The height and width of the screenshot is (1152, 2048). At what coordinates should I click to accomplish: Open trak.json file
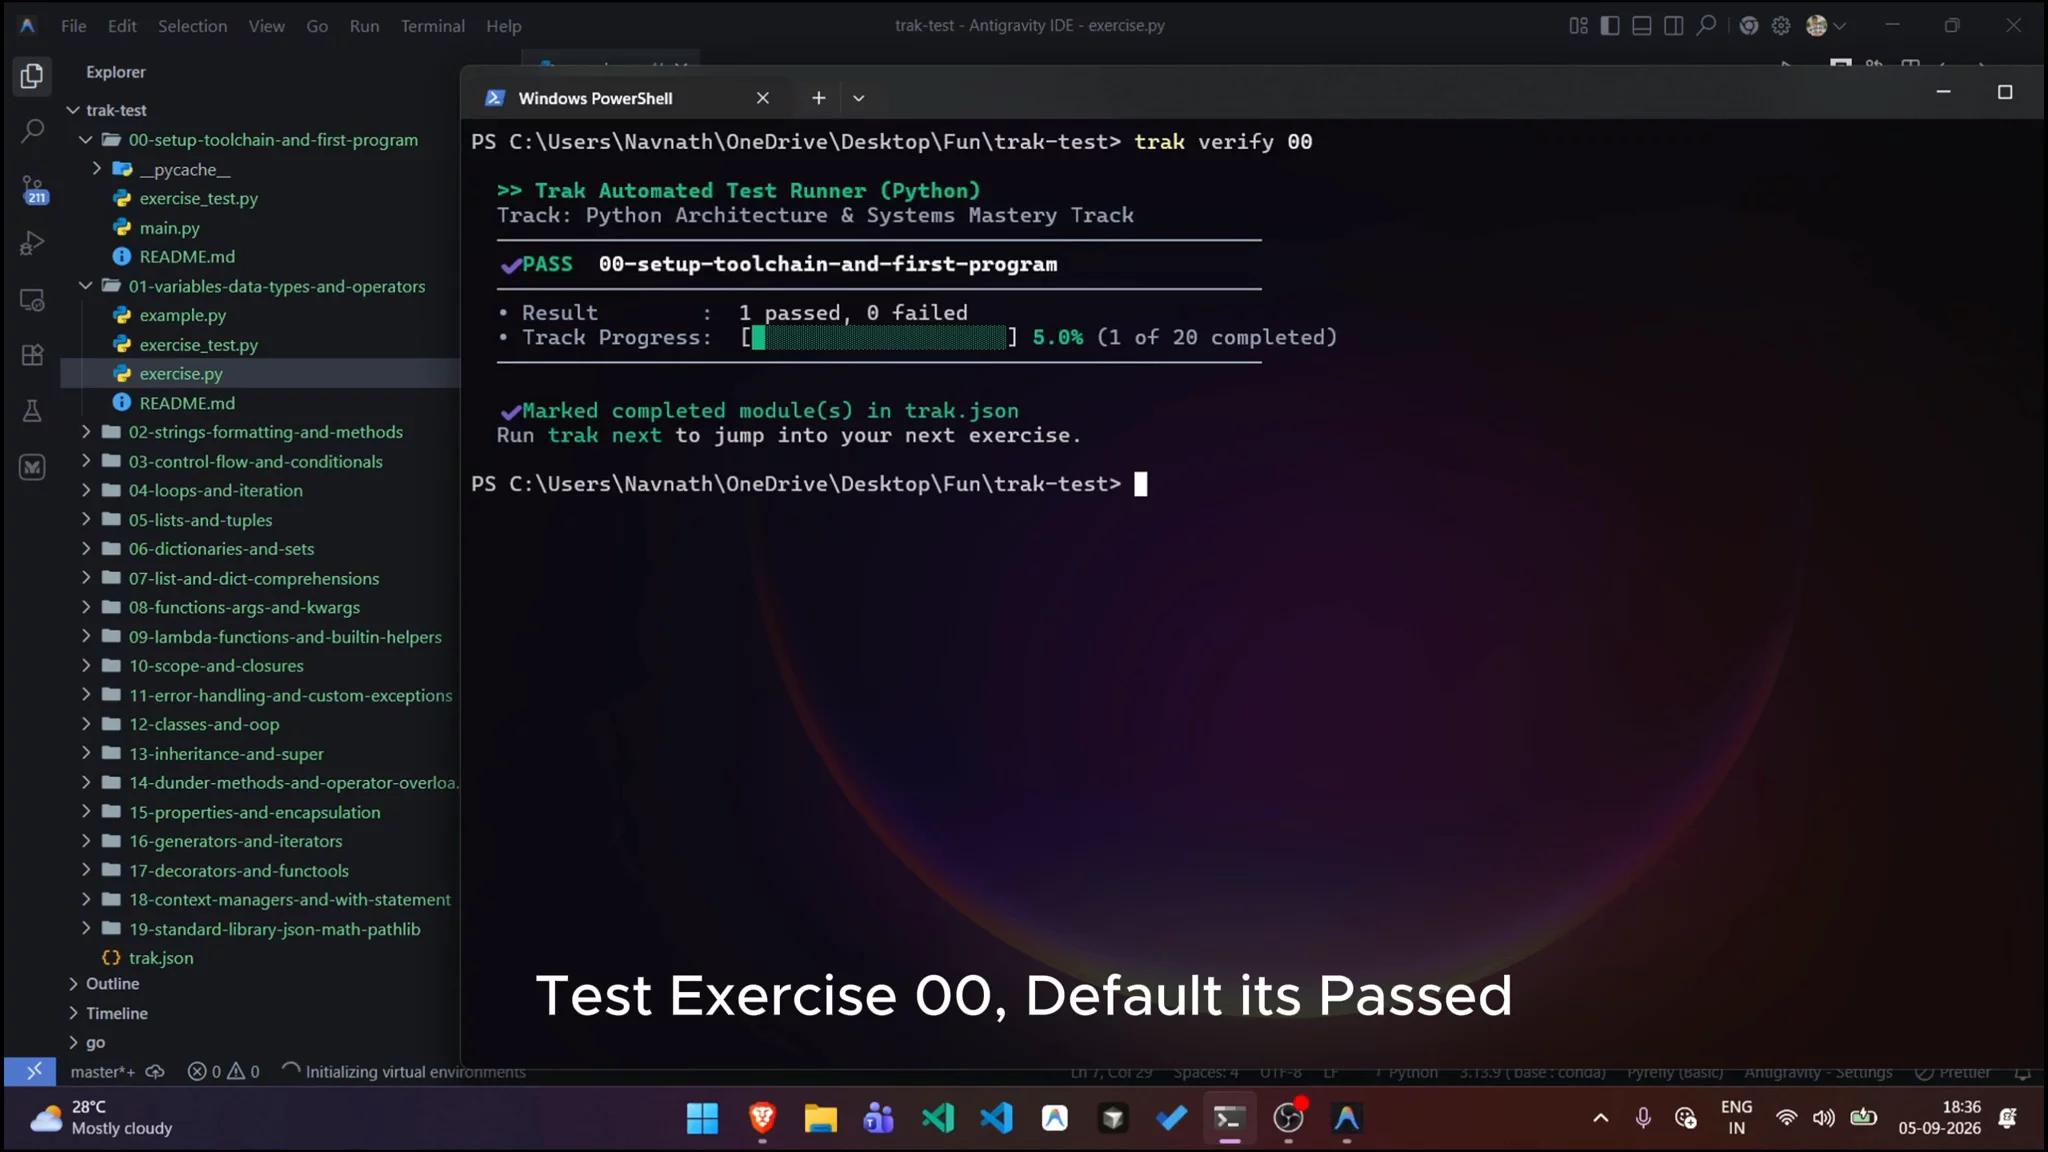(160, 958)
